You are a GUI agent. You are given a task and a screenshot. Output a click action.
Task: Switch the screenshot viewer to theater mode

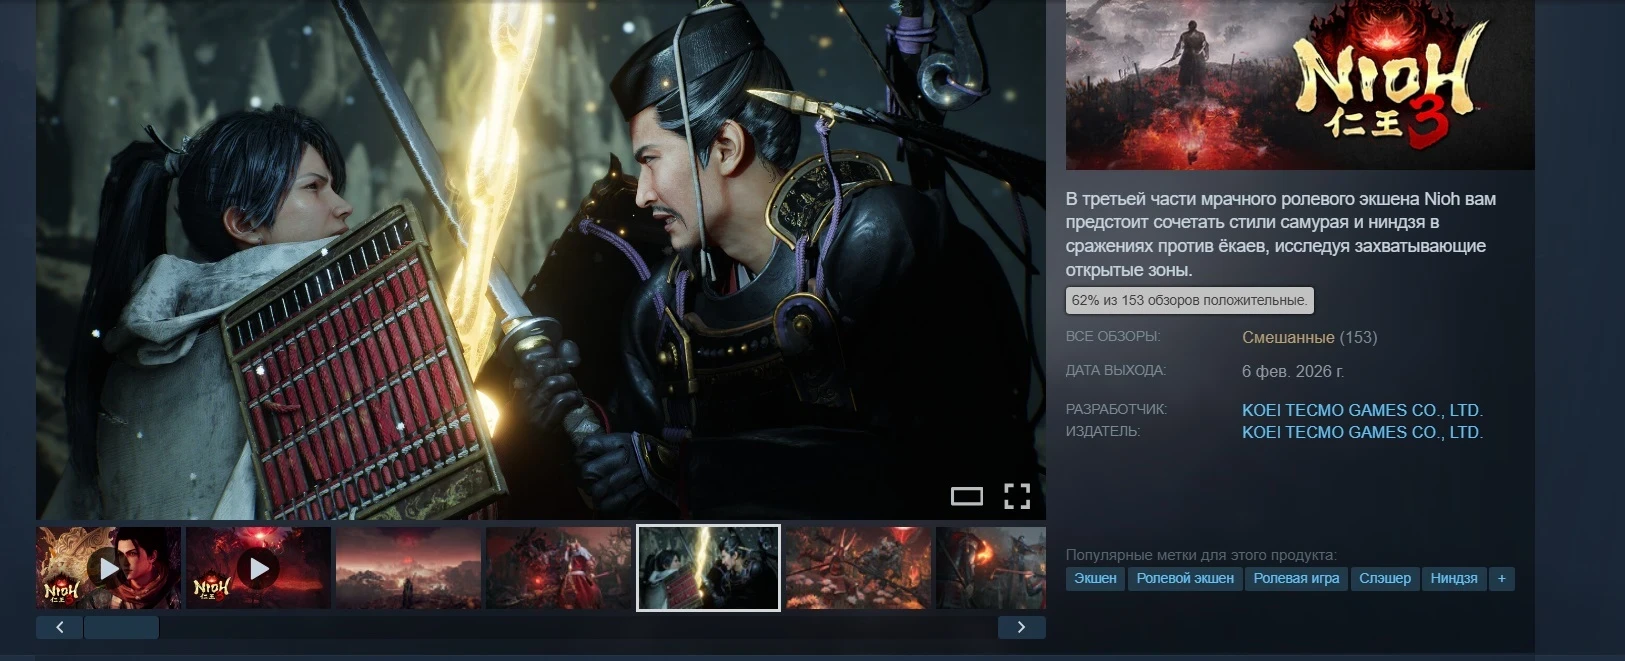pyautogui.click(x=966, y=496)
